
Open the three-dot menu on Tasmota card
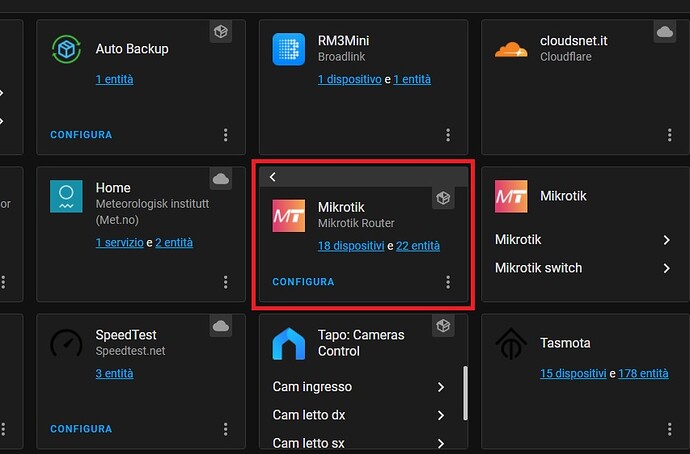669,429
